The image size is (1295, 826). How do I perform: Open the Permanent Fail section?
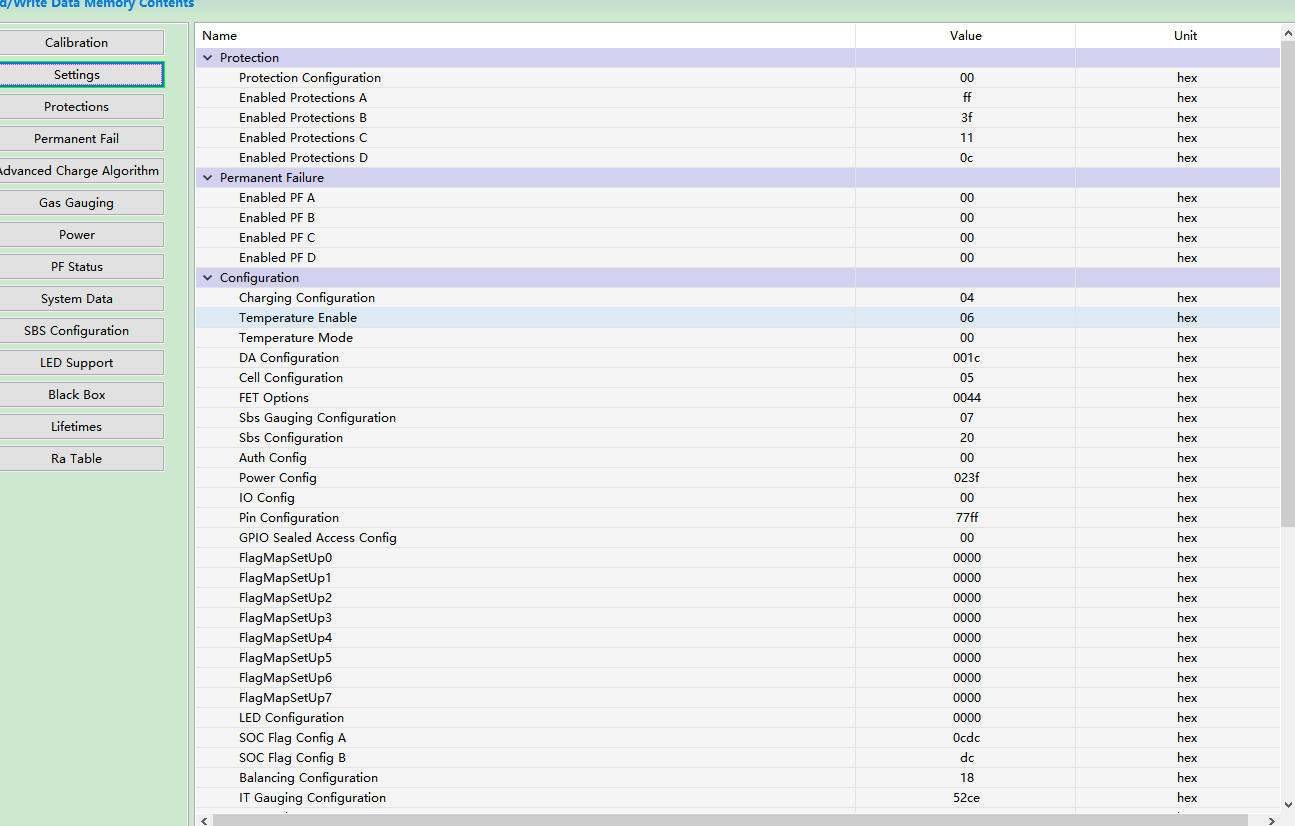coord(77,138)
